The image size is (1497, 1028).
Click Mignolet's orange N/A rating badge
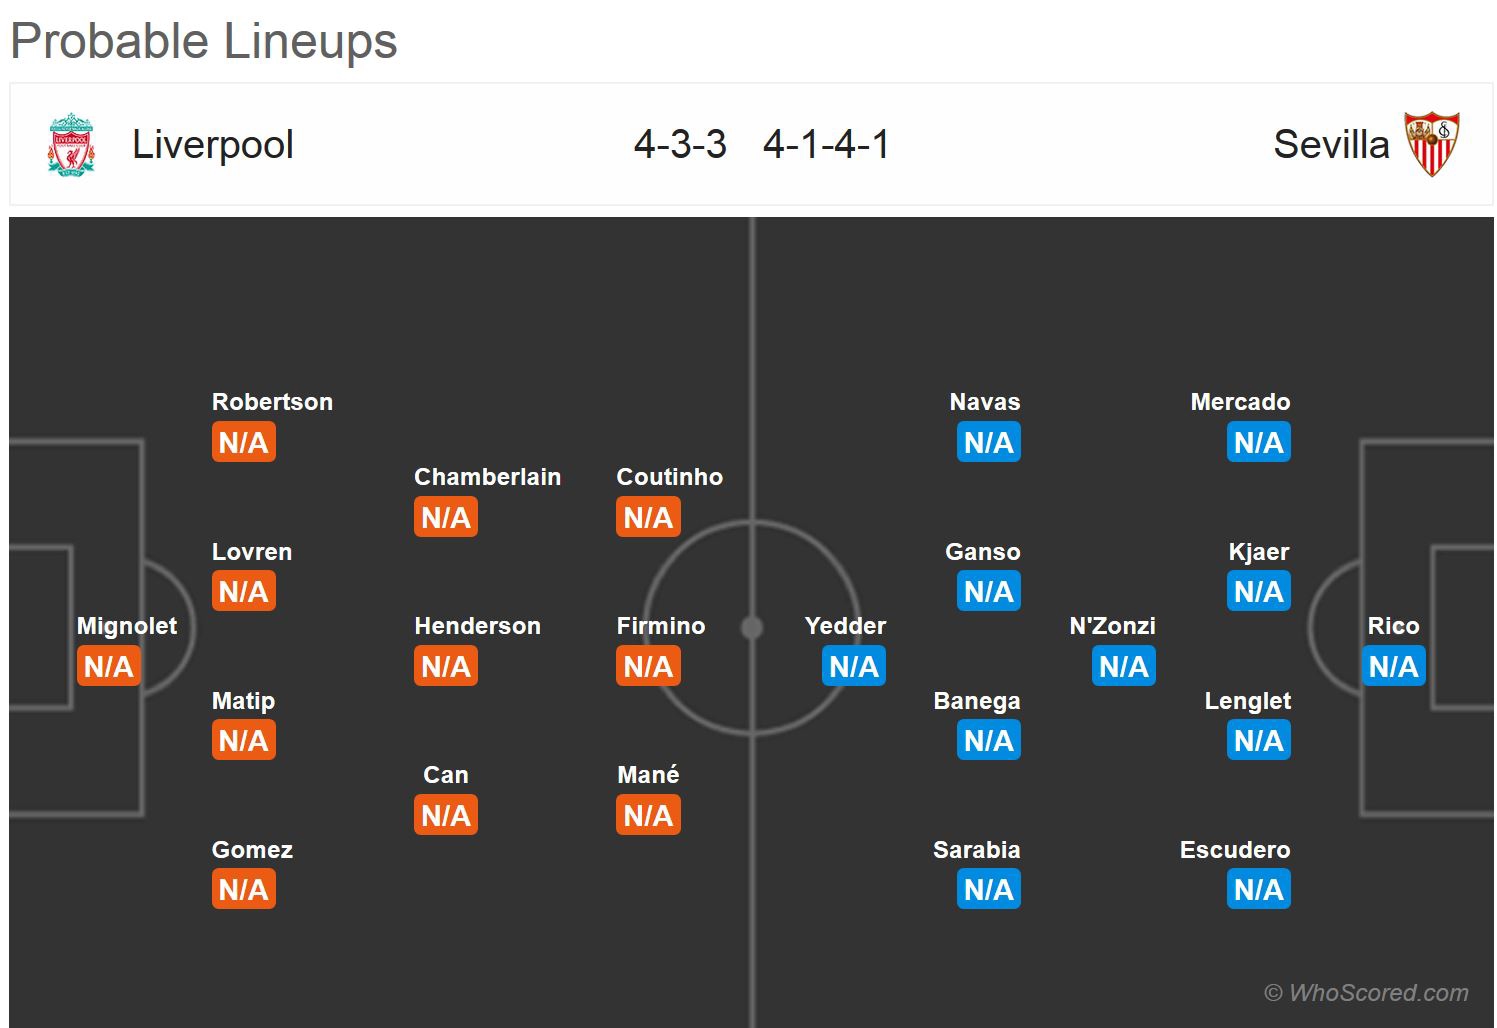click(109, 666)
